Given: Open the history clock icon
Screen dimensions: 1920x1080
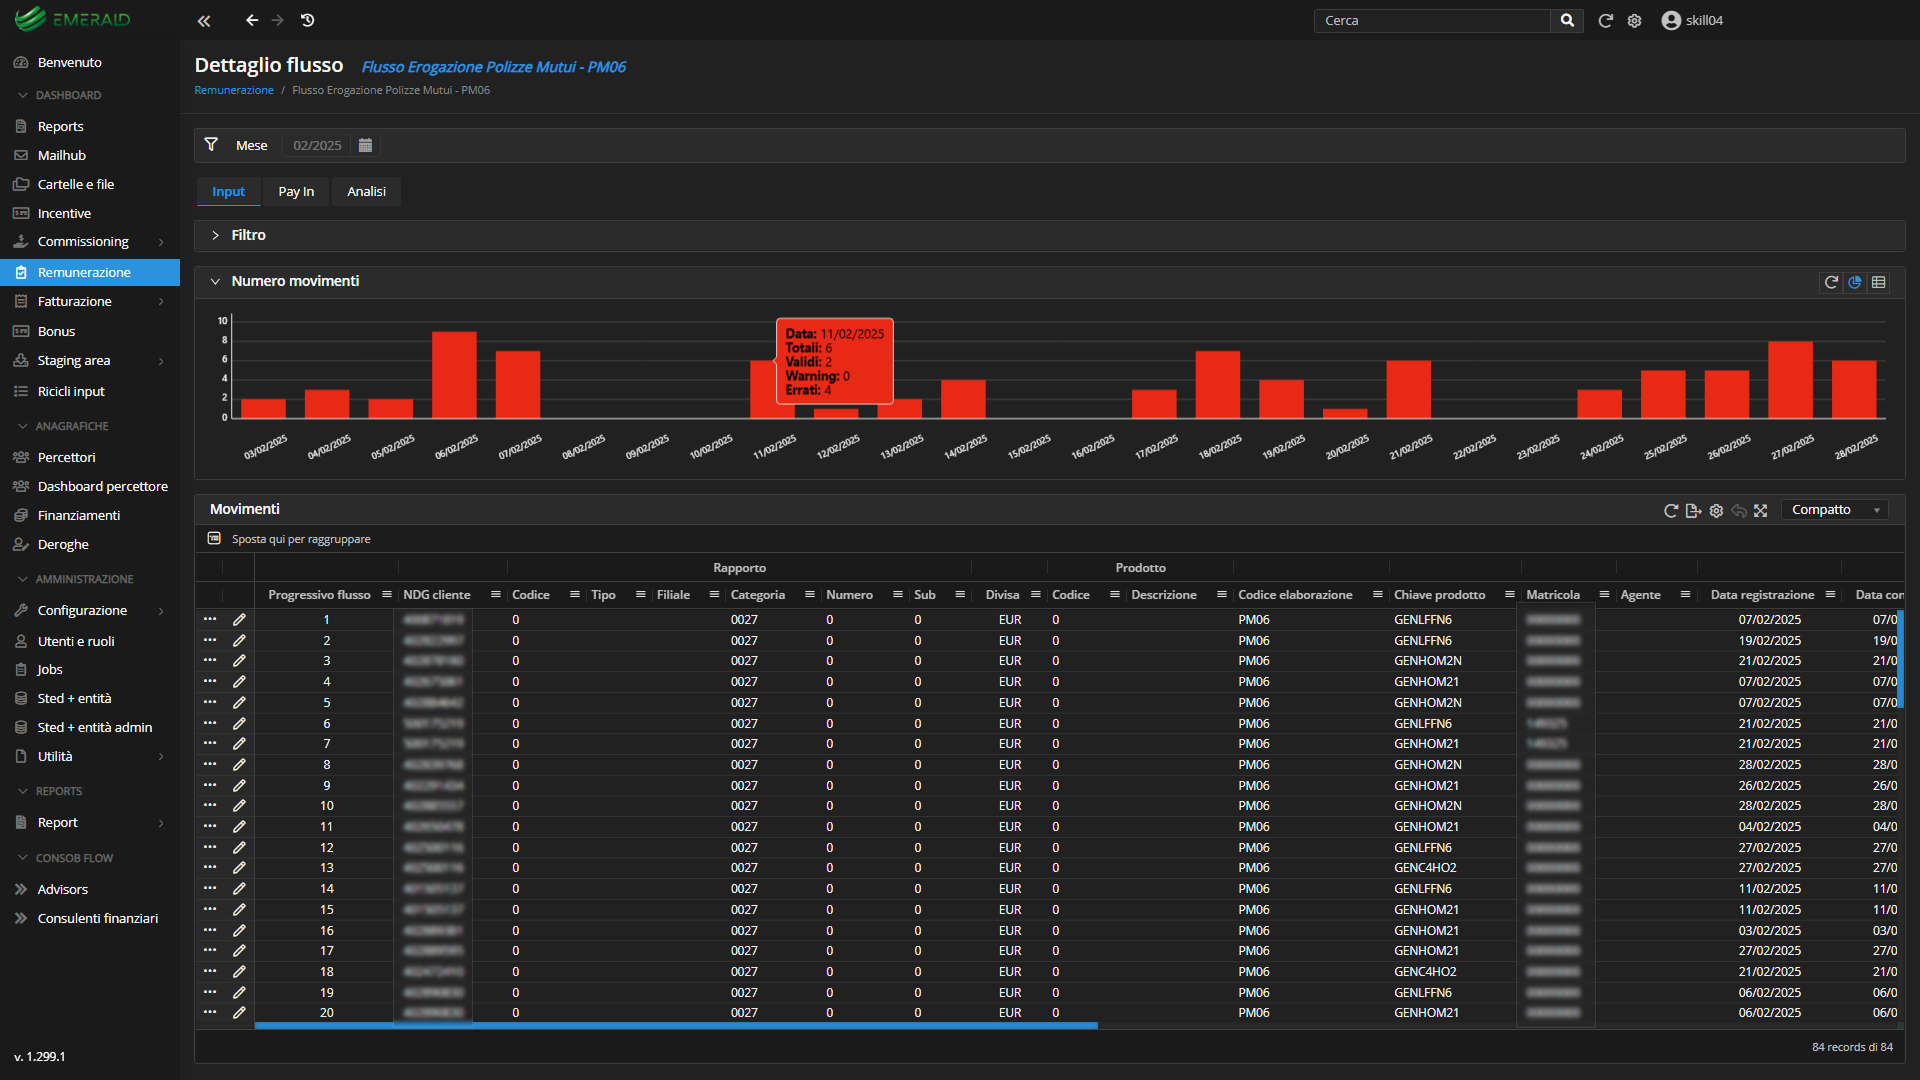Looking at the screenshot, I should [308, 20].
